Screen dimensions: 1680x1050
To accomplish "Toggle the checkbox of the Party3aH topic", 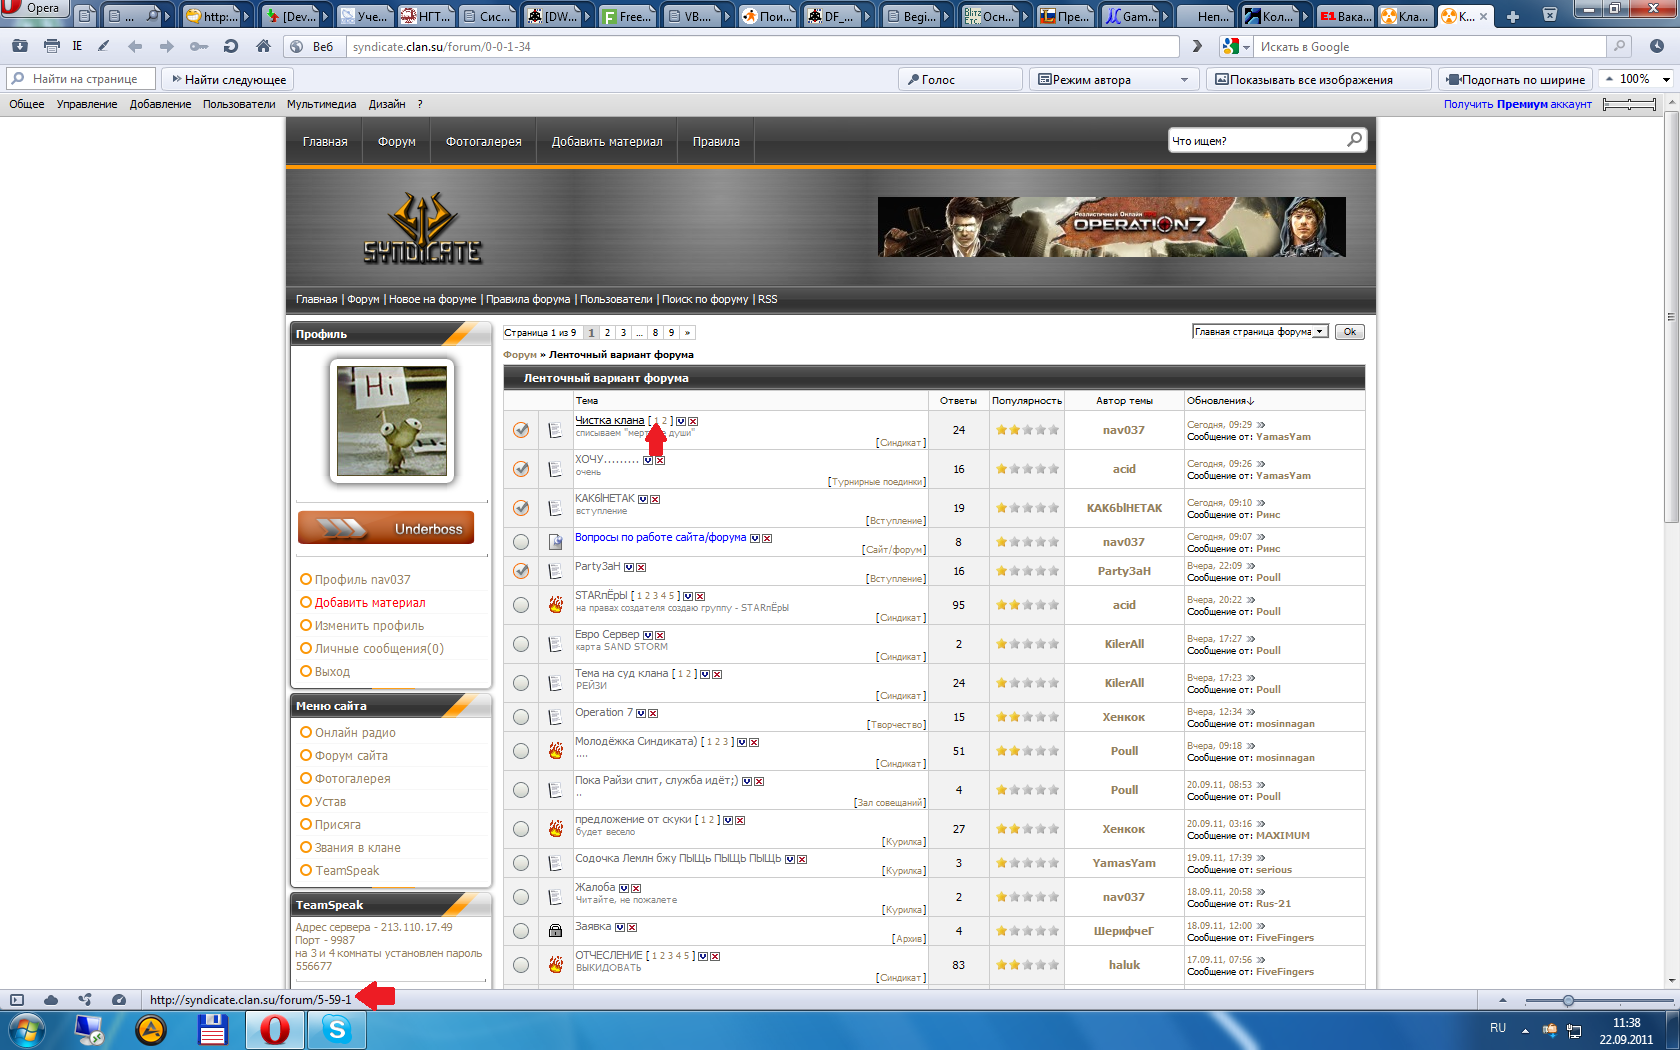I will point(520,570).
